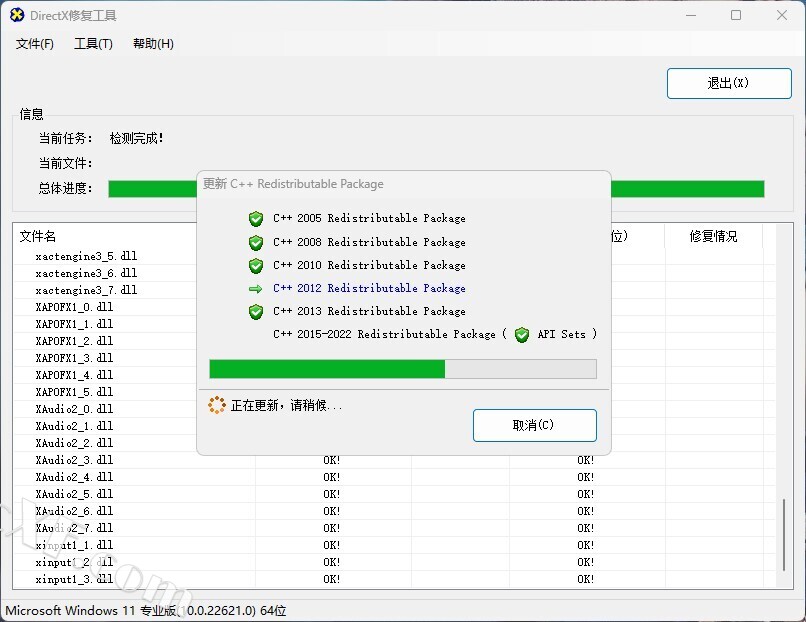Select the xactengine3_5.dll row
This screenshot has height=622, width=806.
[394, 256]
